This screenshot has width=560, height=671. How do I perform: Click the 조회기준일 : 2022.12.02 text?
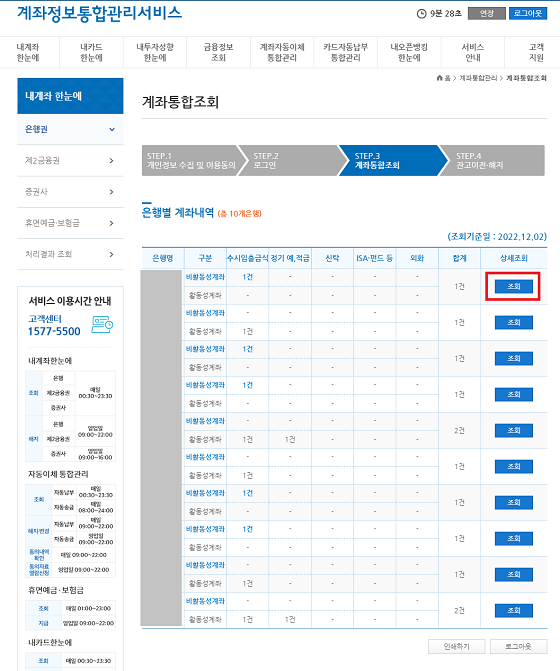pyautogui.click(x=497, y=236)
